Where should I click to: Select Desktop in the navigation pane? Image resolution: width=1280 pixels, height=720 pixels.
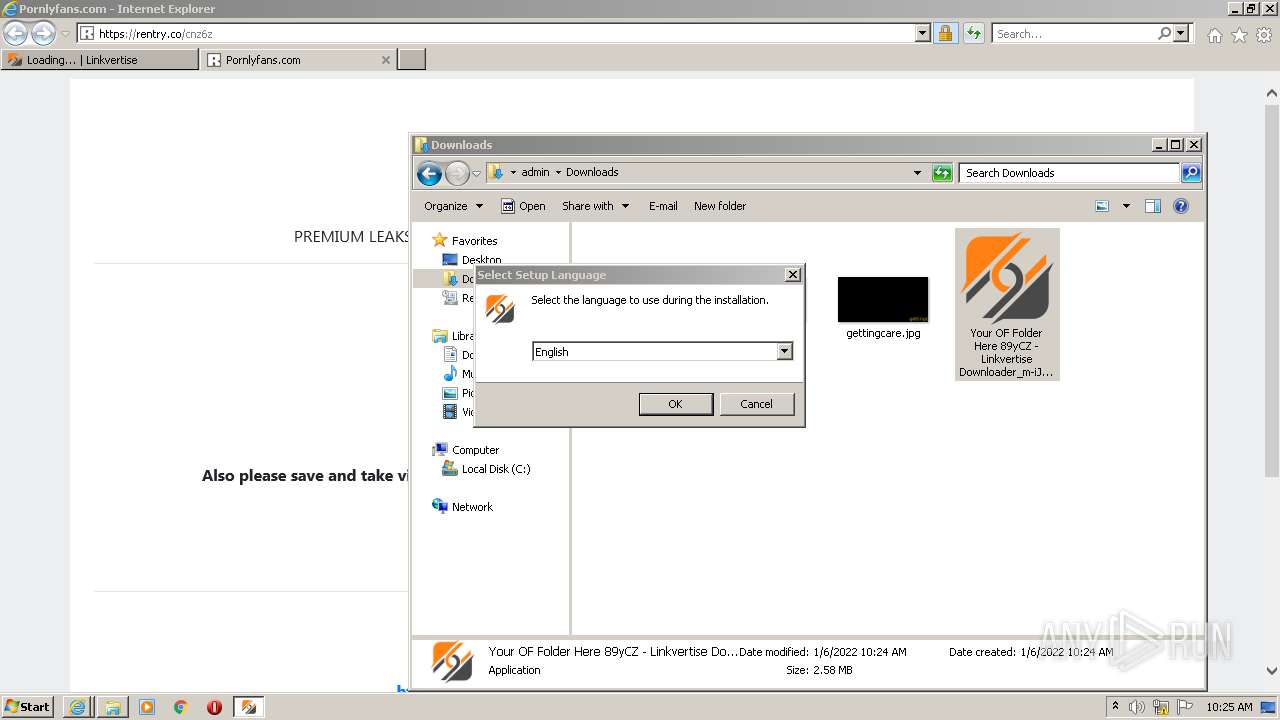click(x=472, y=260)
